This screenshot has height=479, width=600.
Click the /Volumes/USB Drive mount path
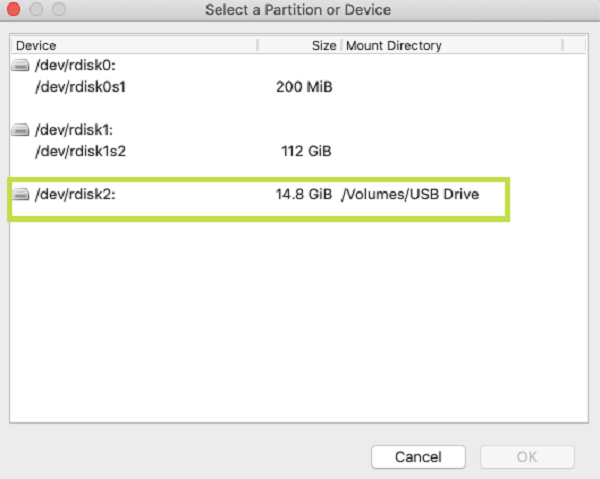tap(410, 194)
